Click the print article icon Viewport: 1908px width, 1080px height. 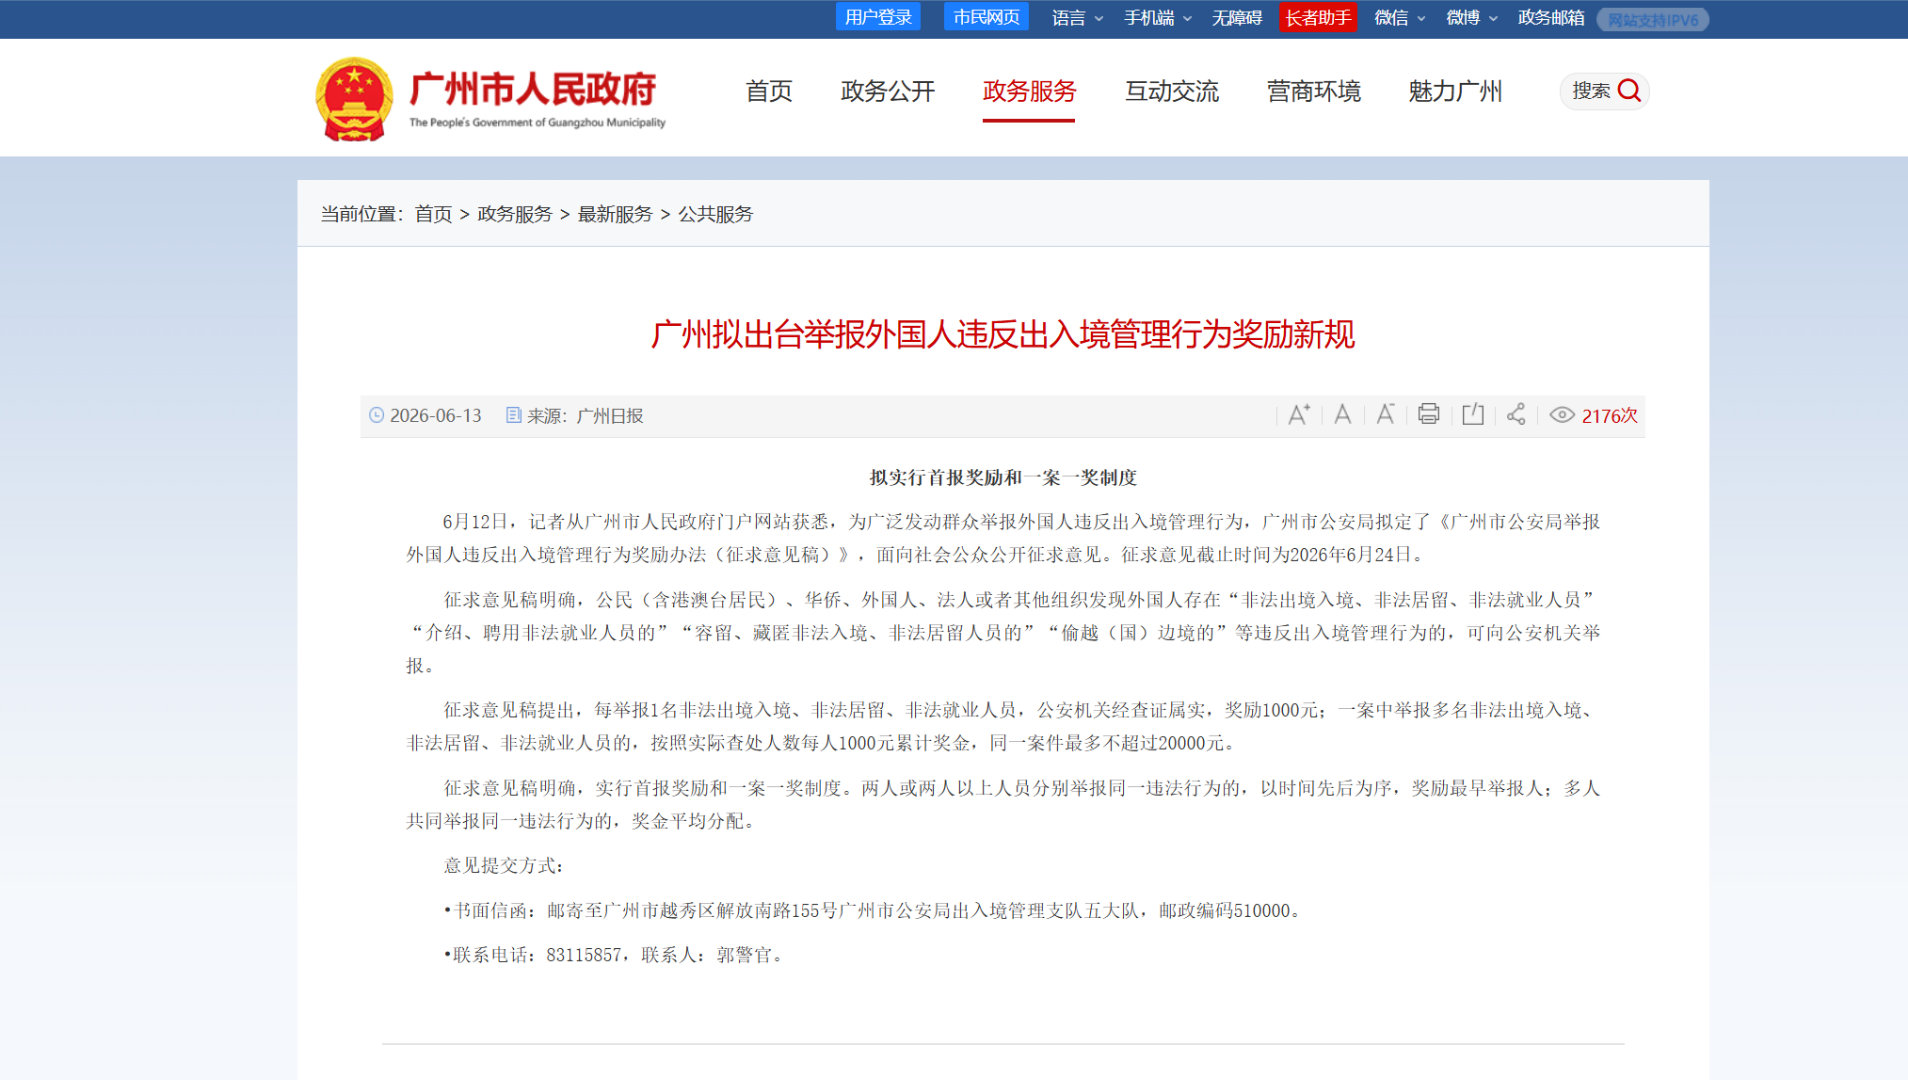pyautogui.click(x=1429, y=415)
